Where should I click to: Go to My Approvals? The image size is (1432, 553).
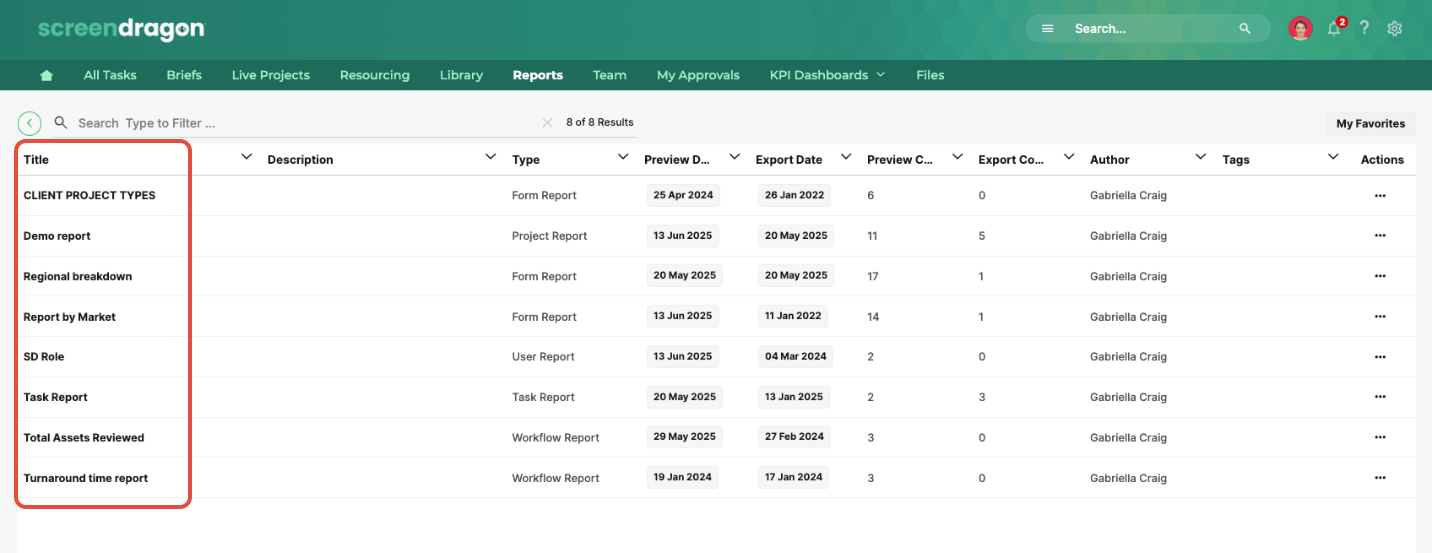coord(698,75)
